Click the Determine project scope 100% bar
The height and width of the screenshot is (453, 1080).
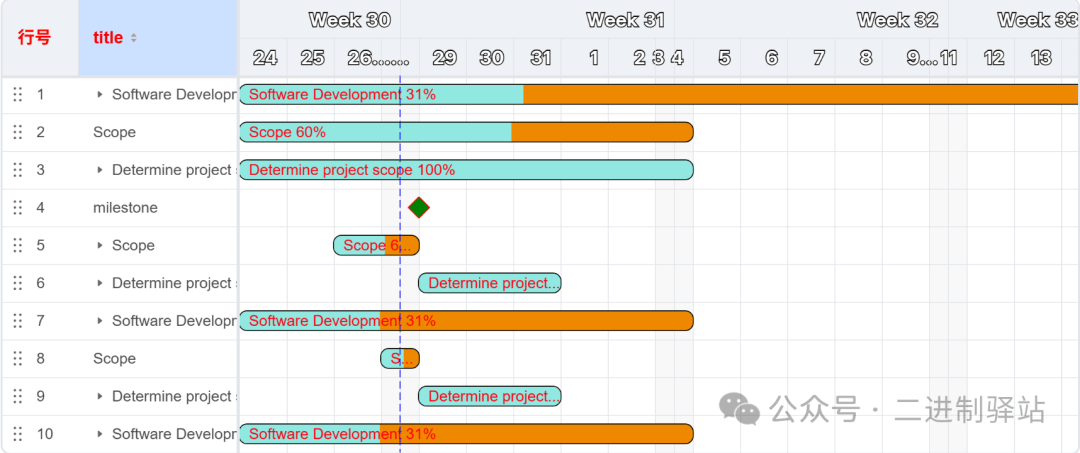click(465, 170)
